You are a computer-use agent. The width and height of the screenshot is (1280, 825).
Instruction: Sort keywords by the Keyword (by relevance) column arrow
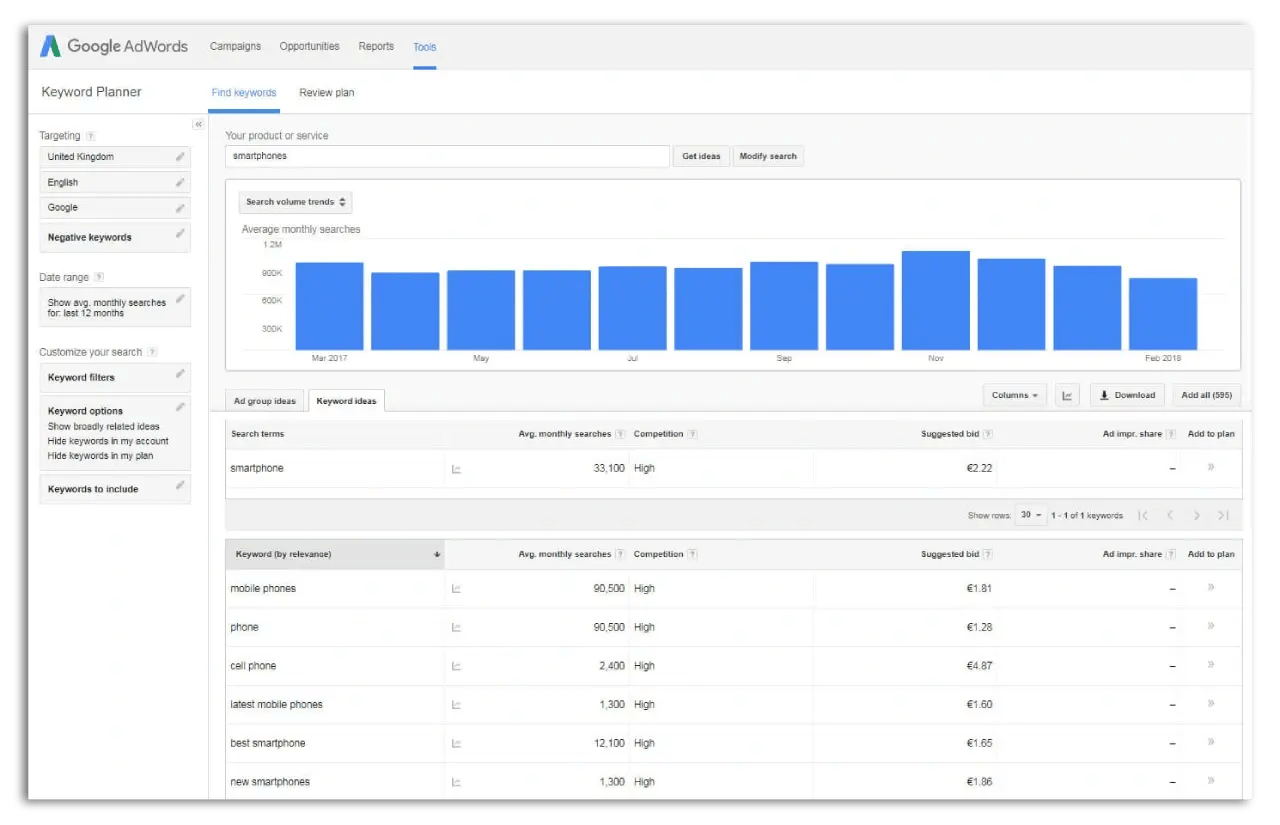[436, 553]
